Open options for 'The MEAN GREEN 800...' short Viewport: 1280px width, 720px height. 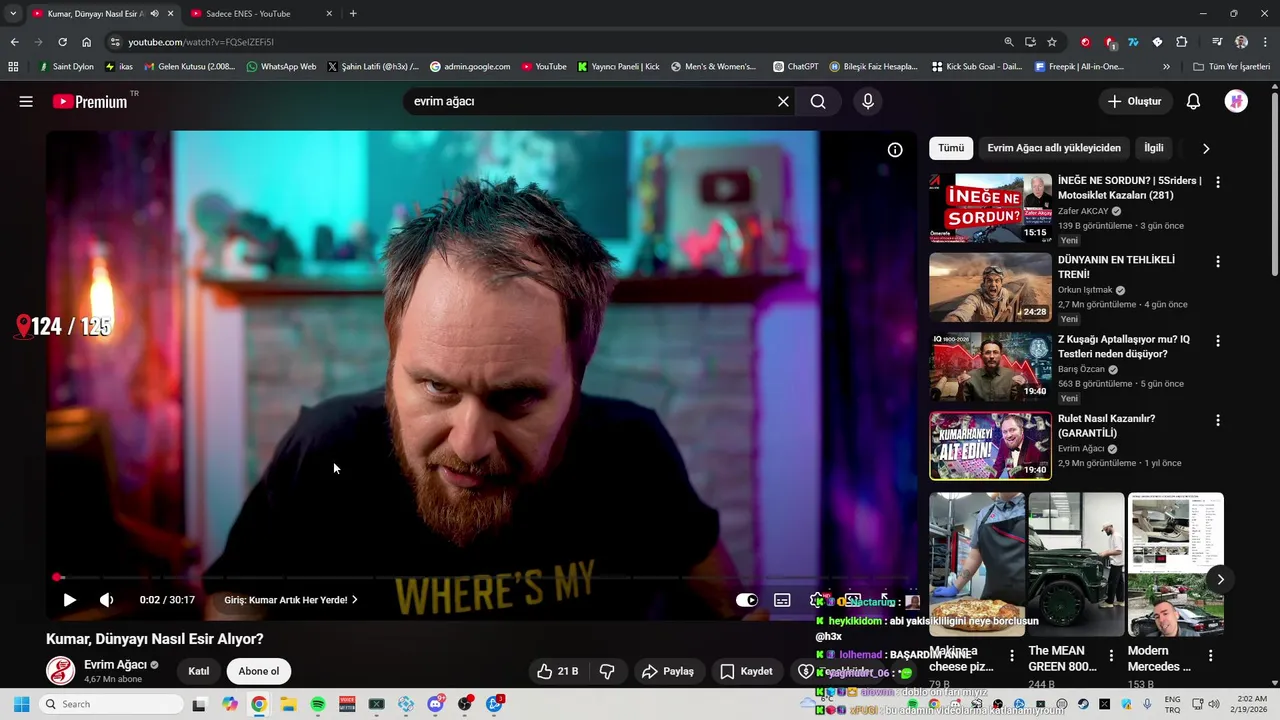click(1111, 656)
